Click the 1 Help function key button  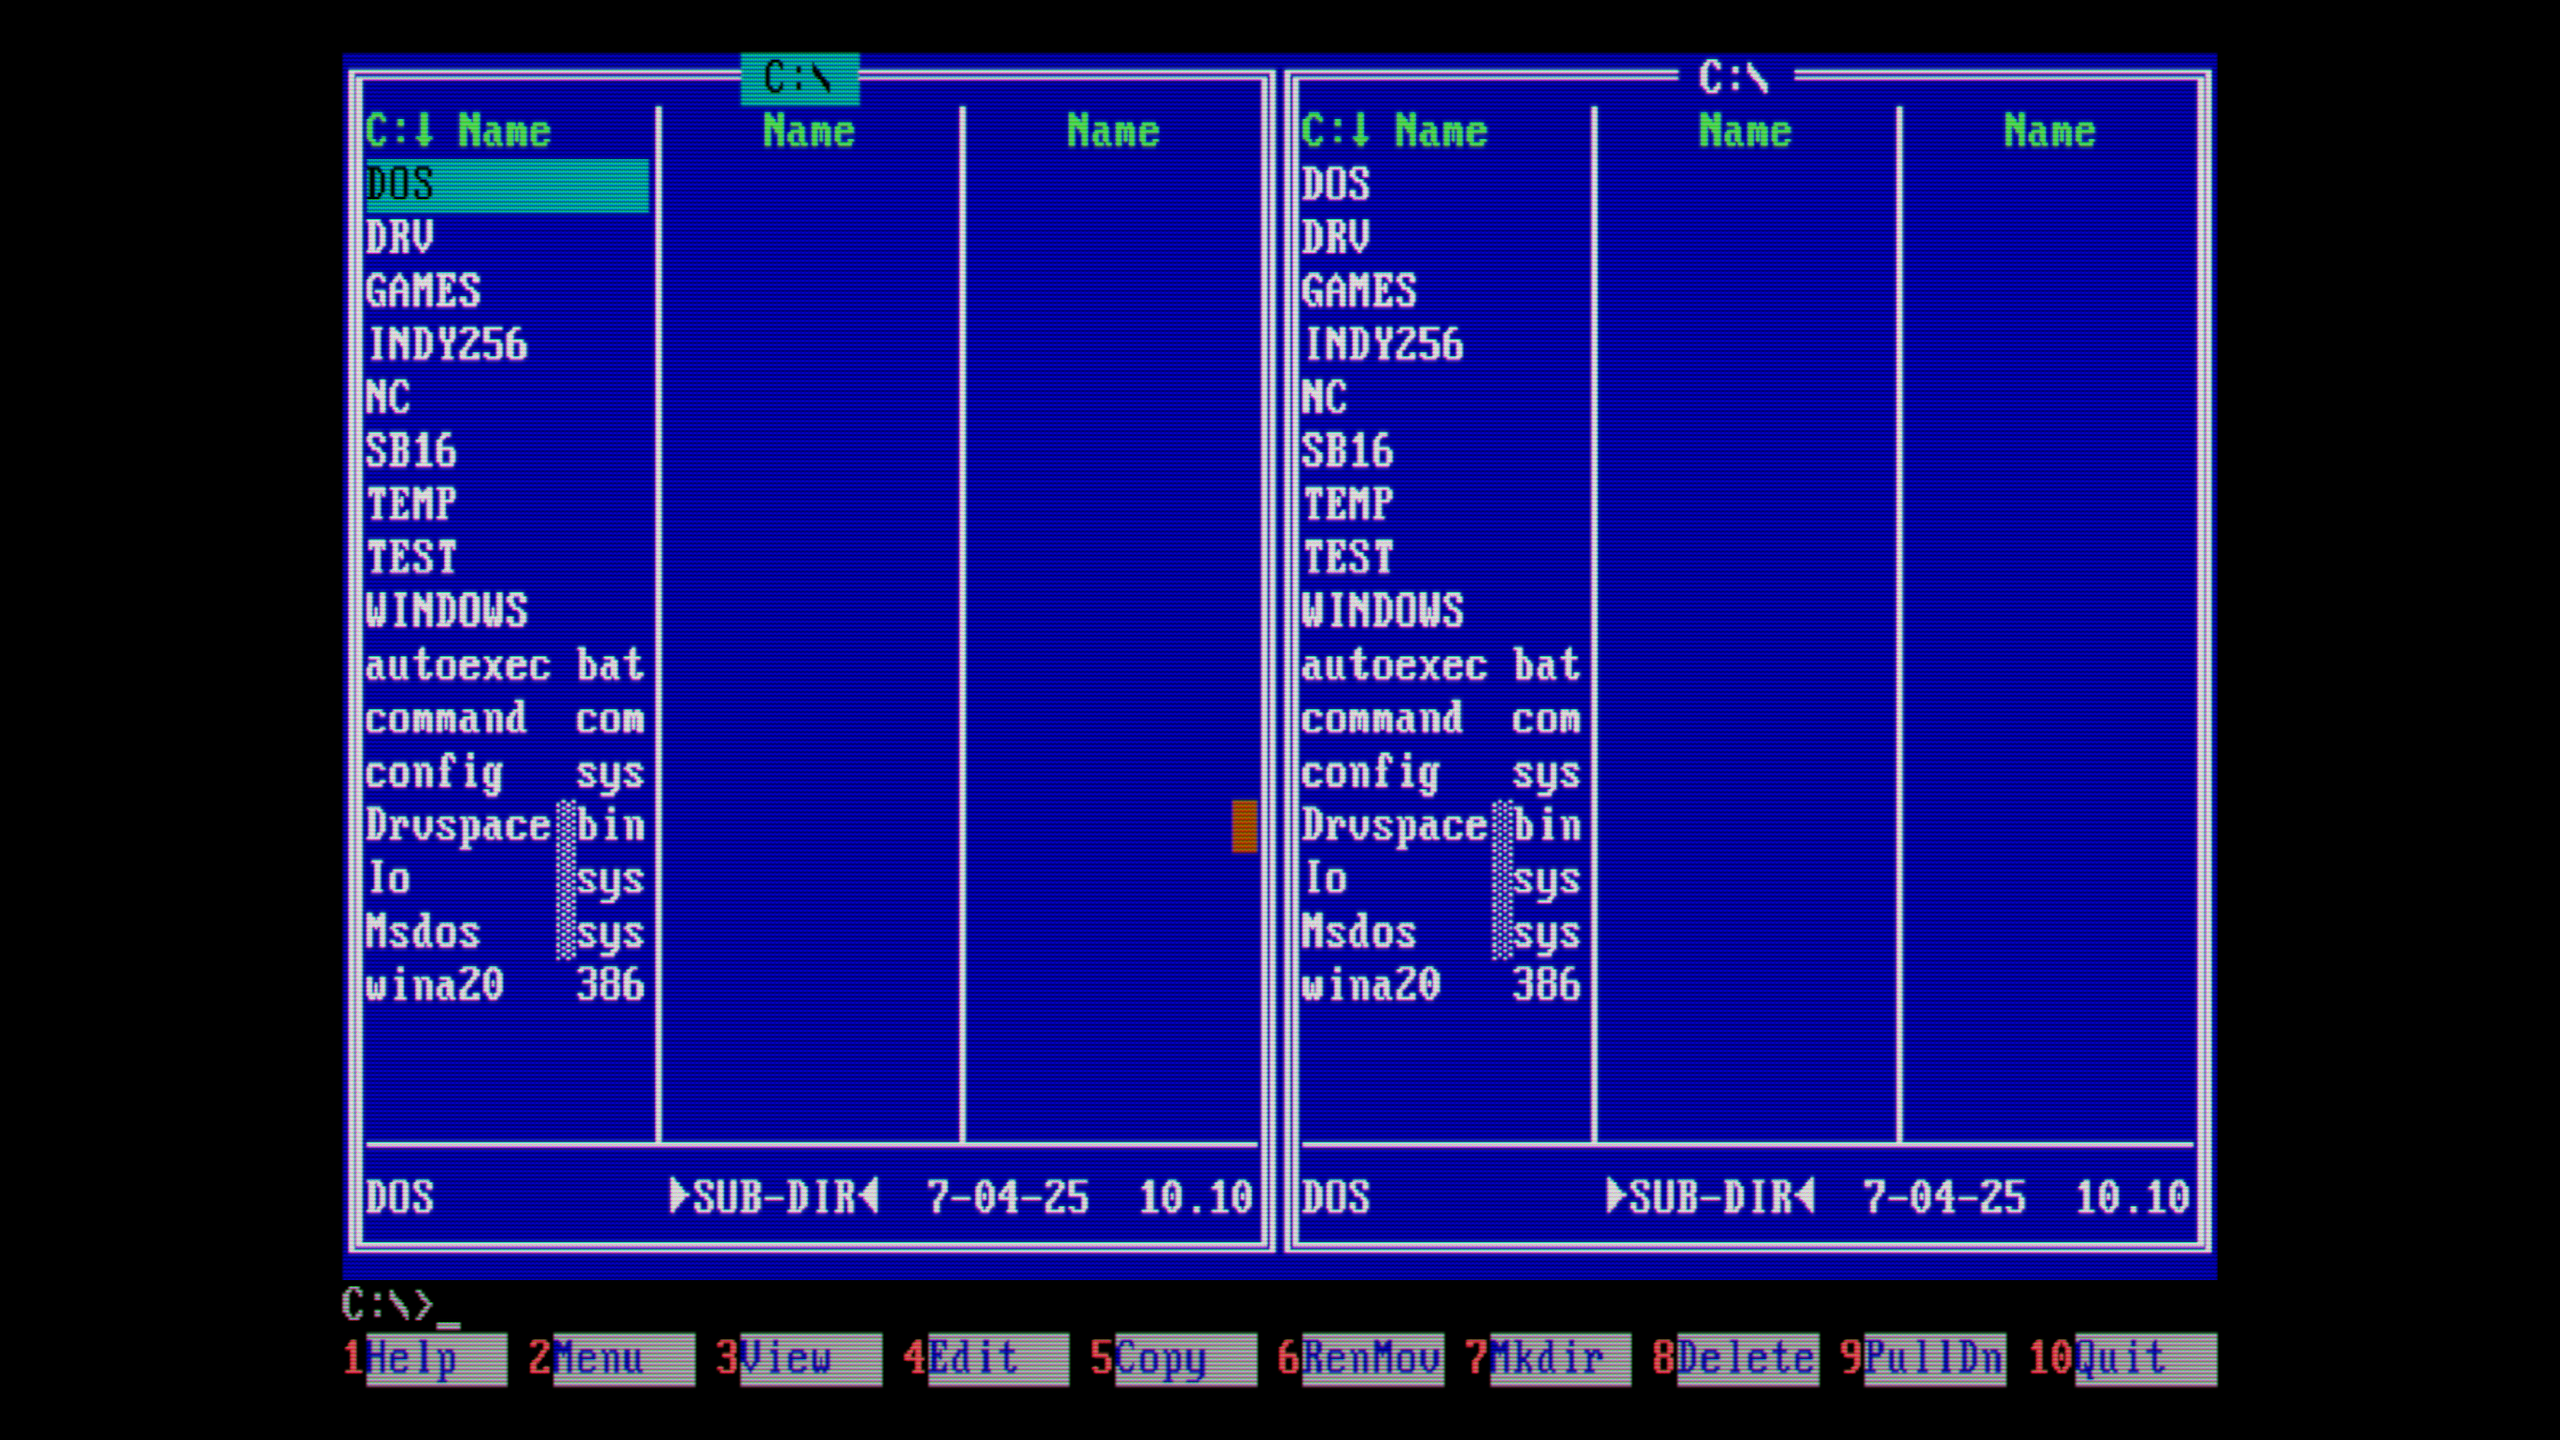(425, 1359)
